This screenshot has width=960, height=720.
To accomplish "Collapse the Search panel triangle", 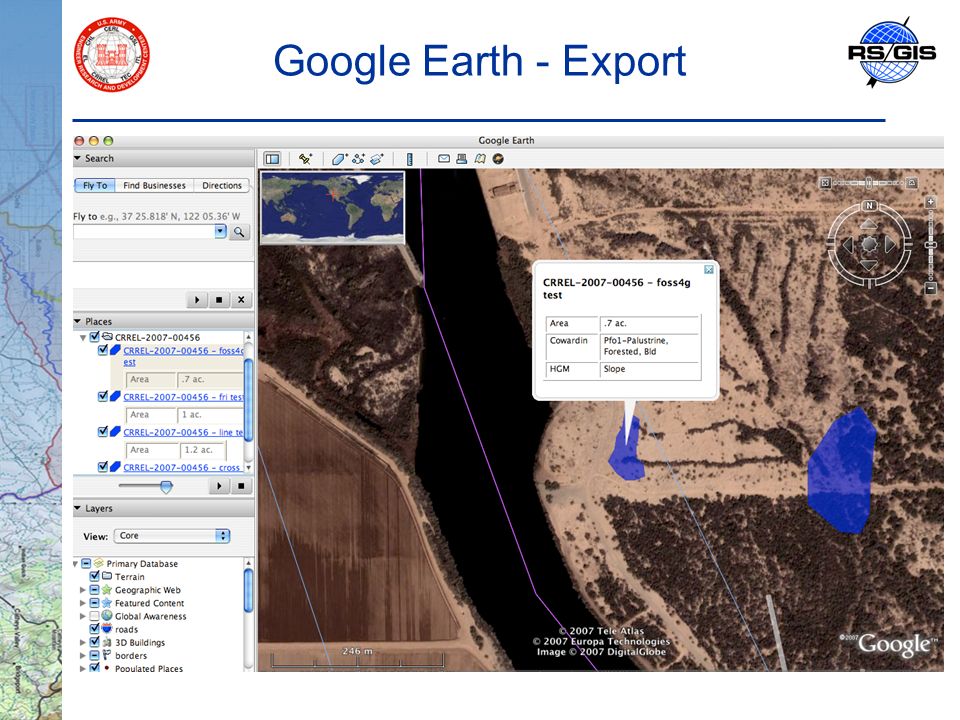I will pos(78,158).
